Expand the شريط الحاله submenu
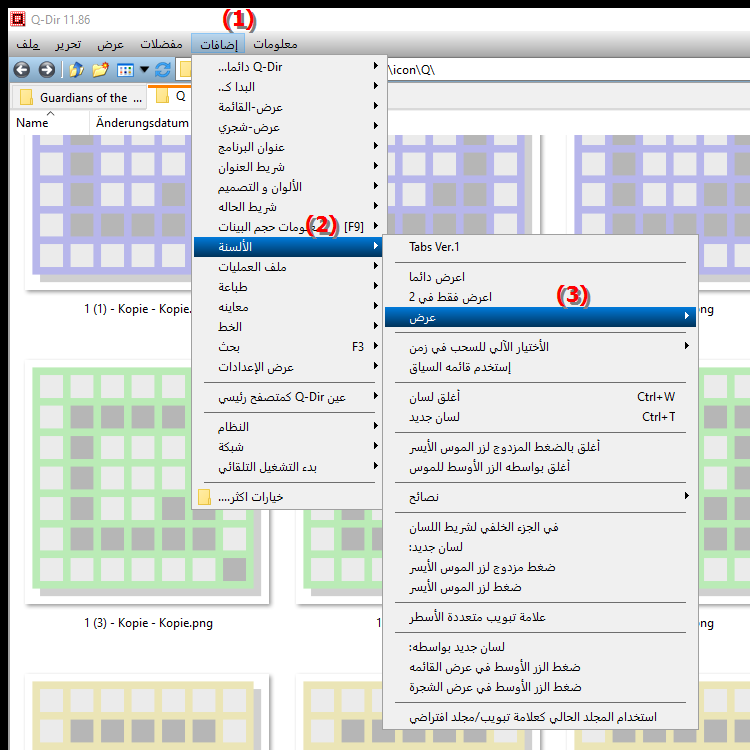 click(x=288, y=207)
